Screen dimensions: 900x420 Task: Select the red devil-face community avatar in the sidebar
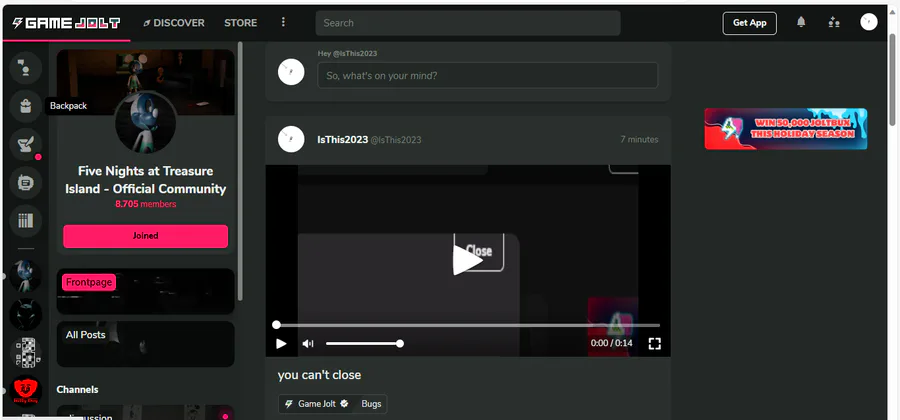pos(26,391)
